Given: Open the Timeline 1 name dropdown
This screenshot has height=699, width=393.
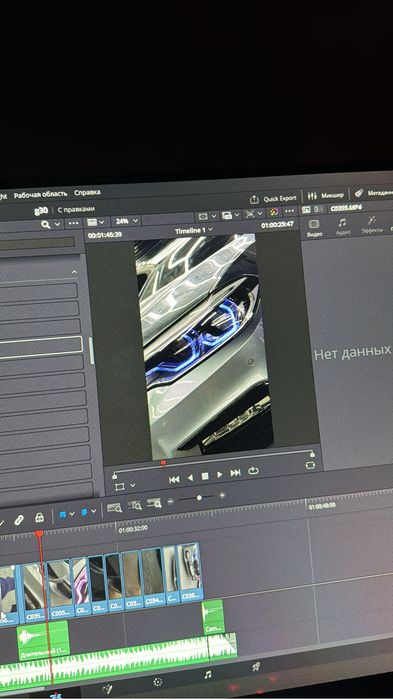Looking at the screenshot, I should 193,230.
